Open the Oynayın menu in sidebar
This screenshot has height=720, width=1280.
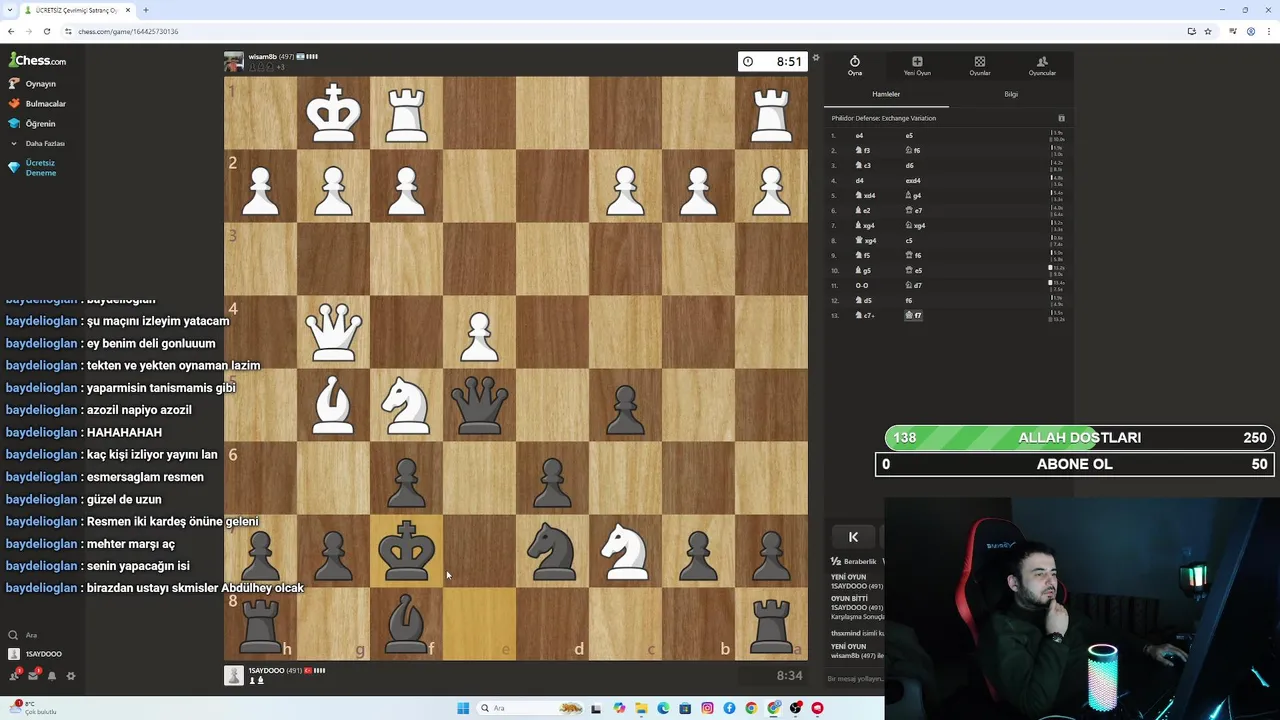tap(33, 84)
